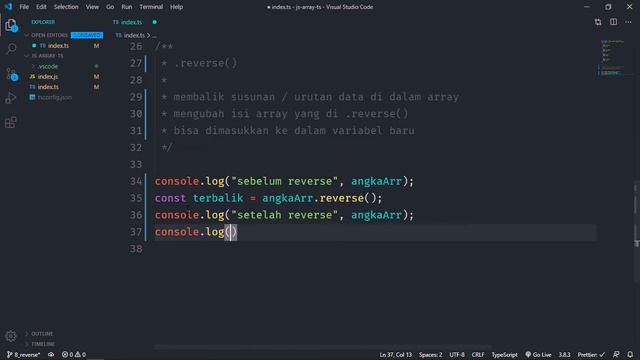Open the Search view icon
The height and width of the screenshot is (360, 640).
coord(11,49)
